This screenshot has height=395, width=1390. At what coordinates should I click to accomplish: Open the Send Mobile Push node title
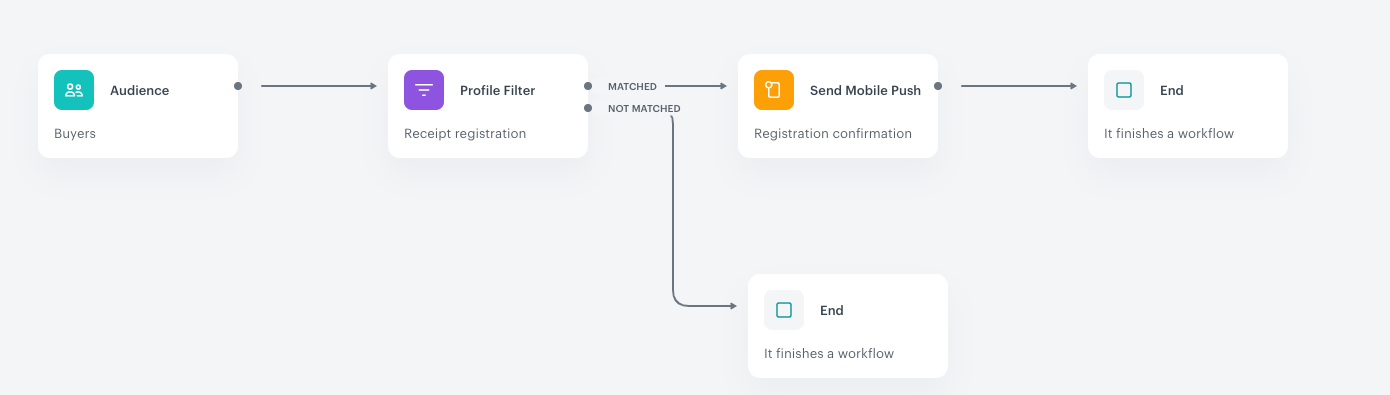[x=865, y=90]
